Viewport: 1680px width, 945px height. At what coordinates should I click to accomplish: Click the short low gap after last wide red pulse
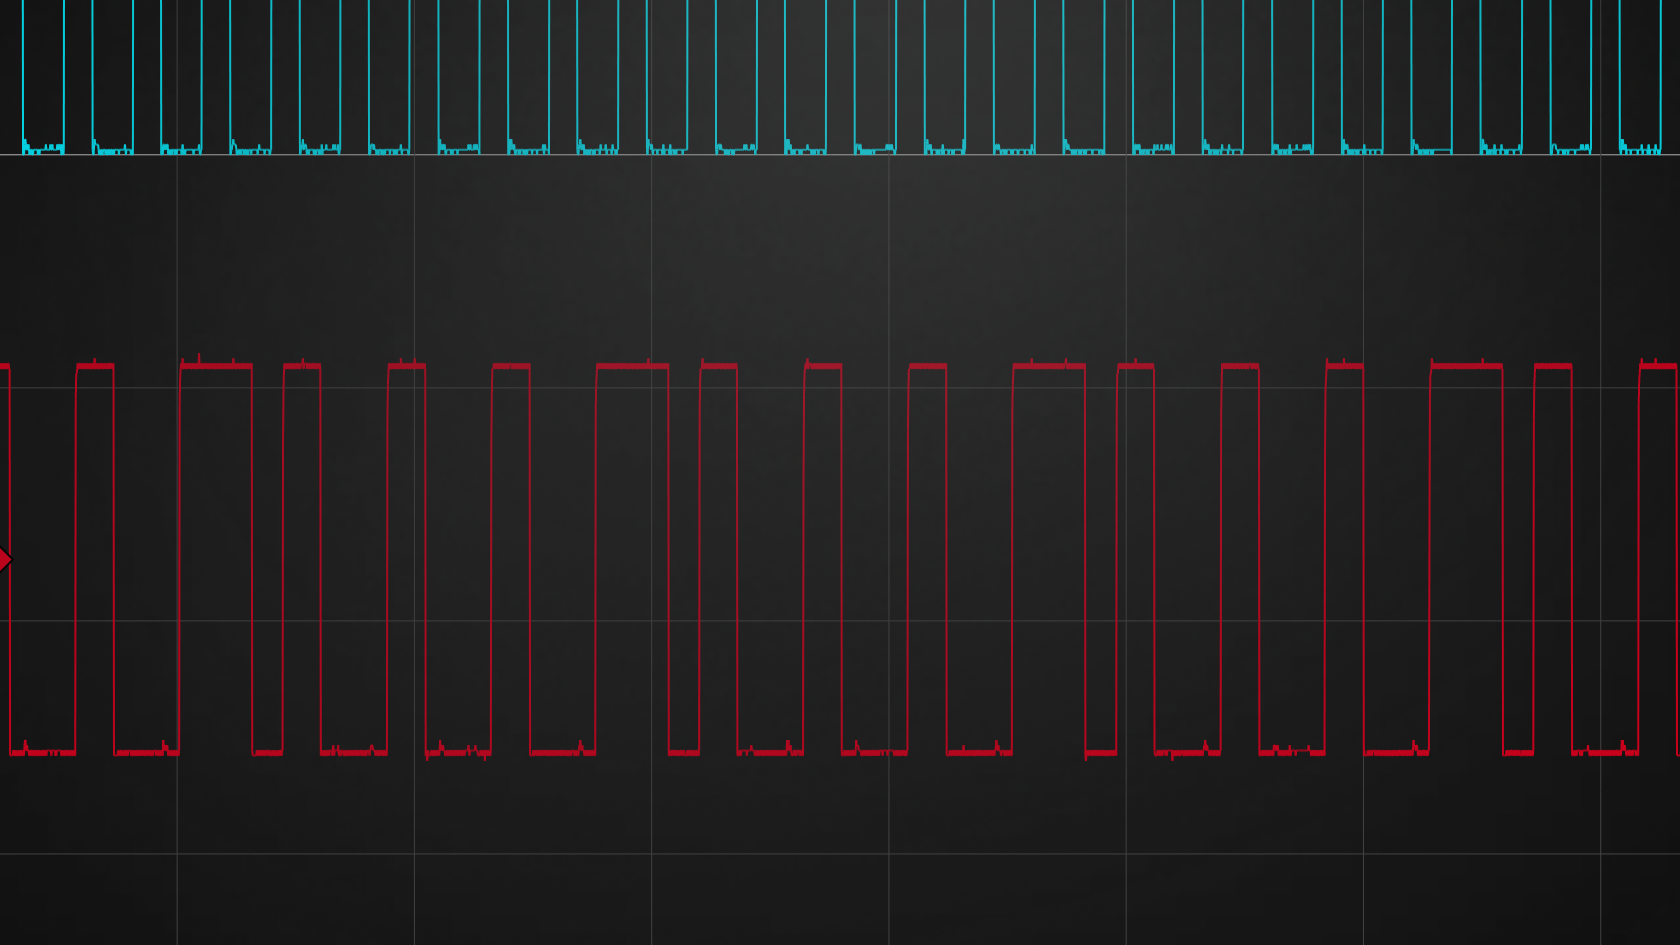click(1518, 751)
